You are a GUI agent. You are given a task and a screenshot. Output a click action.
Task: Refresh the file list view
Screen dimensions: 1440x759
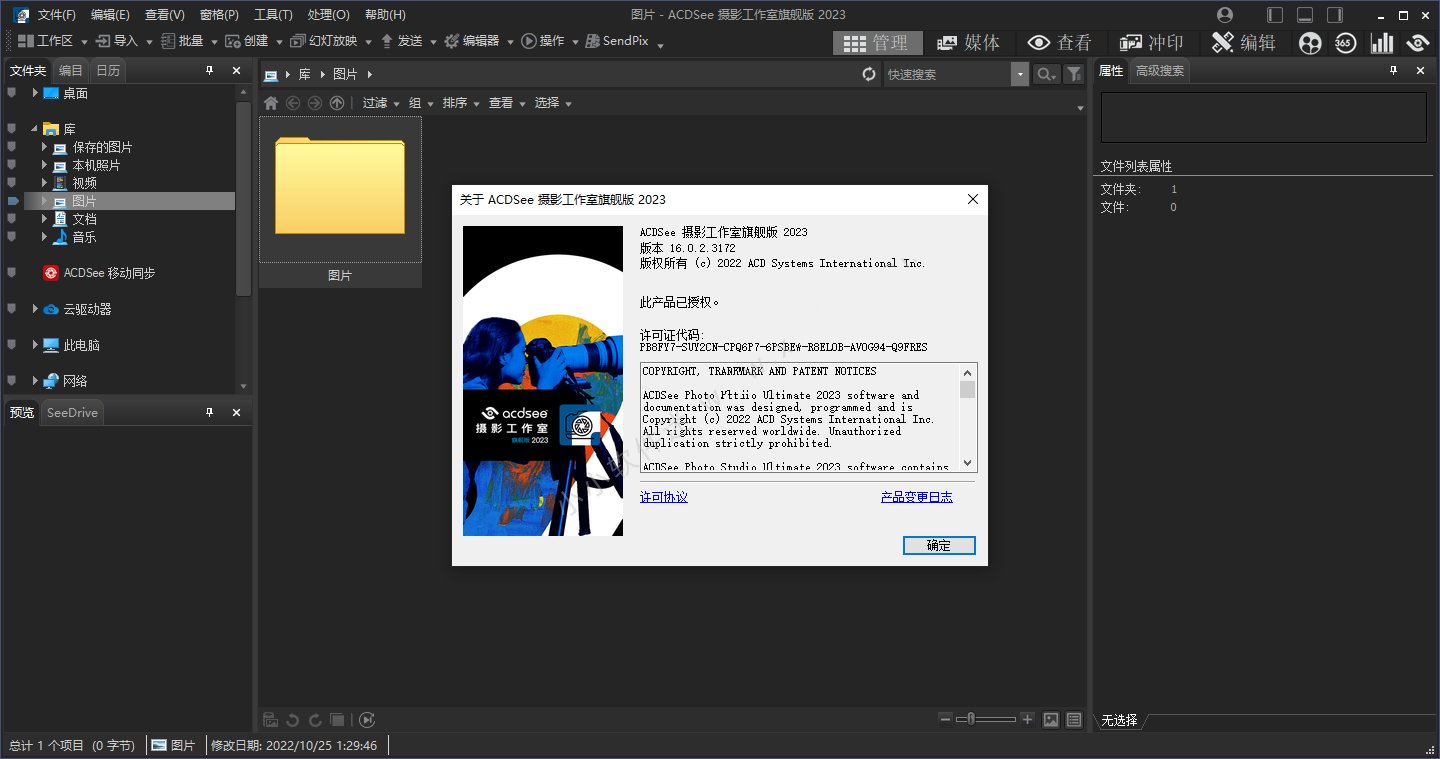coord(869,74)
